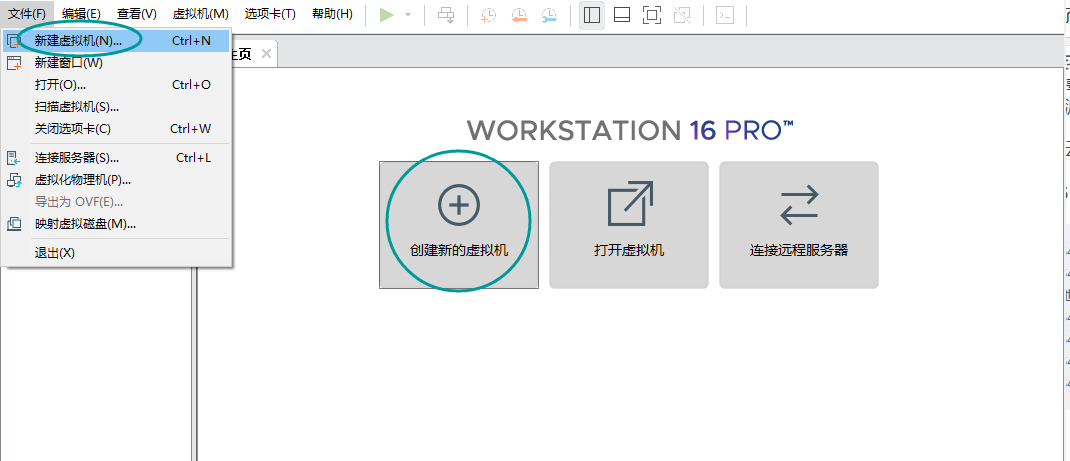Click the virtualize physical machine menu icon
This screenshot has width=1070, height=461.
14,180
